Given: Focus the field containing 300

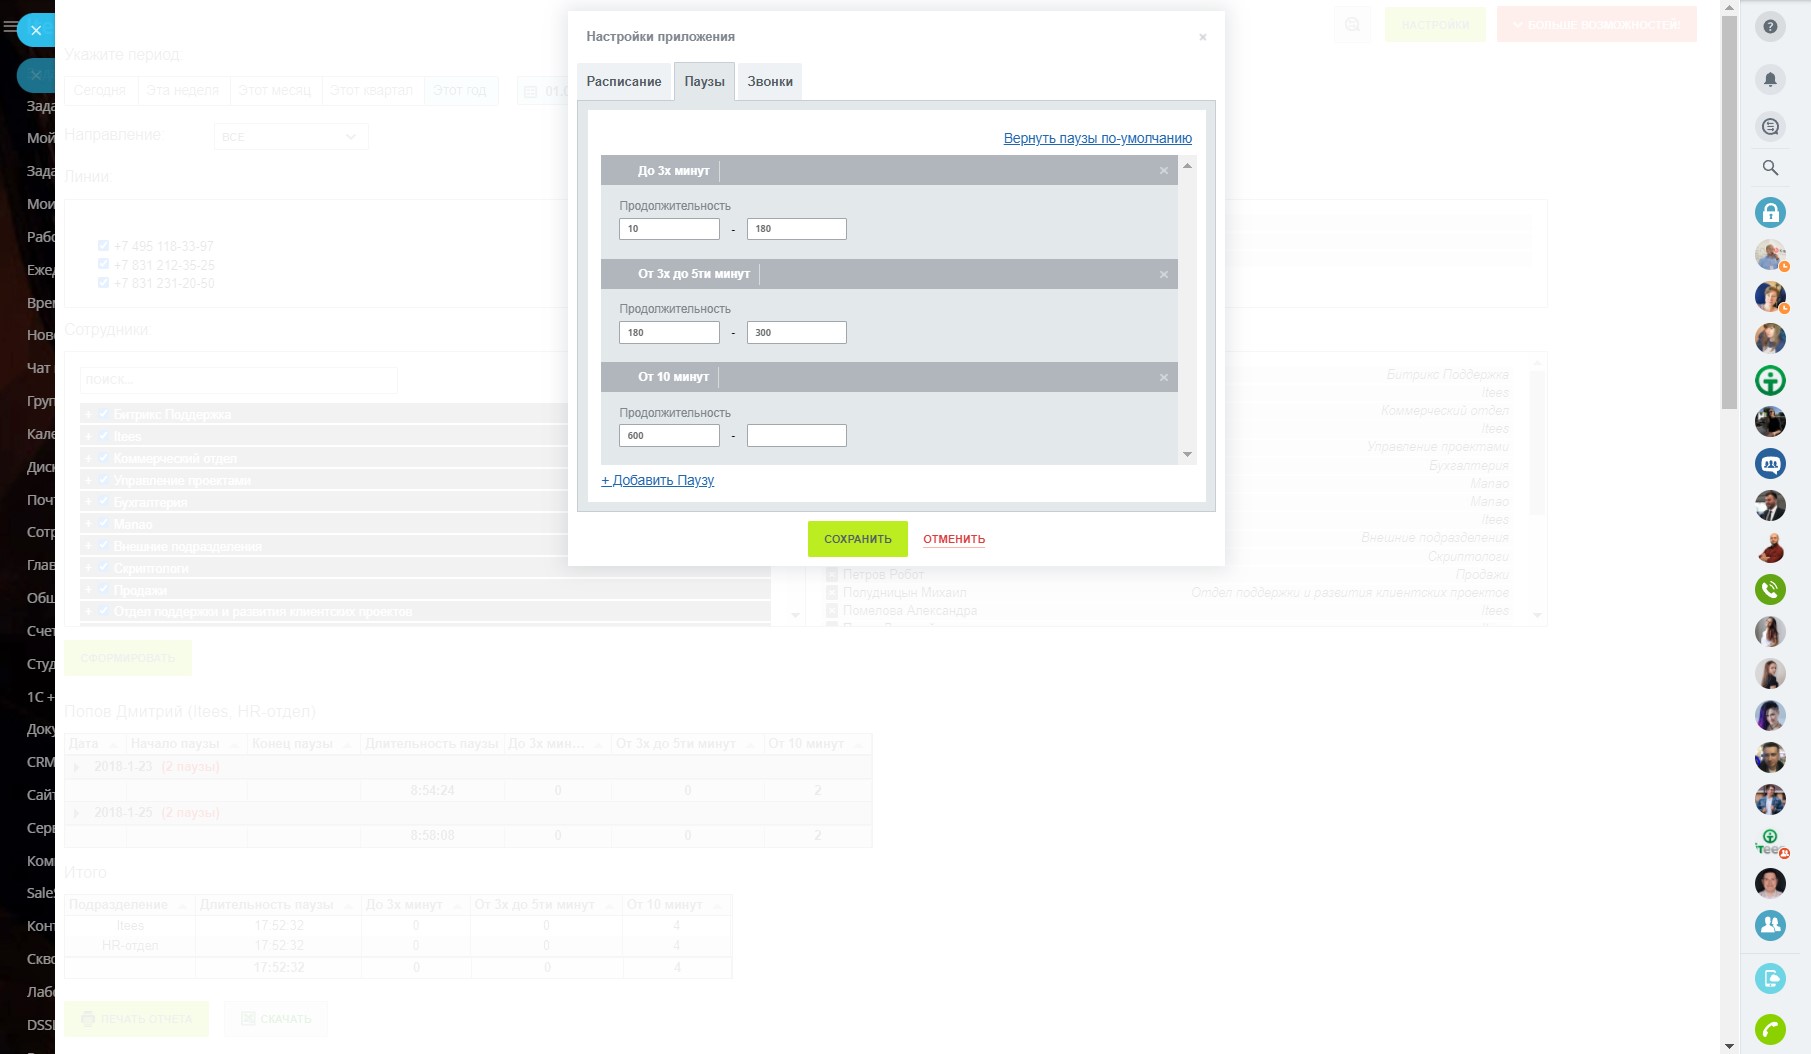Looking at the screenshot, I should (796, 333).
